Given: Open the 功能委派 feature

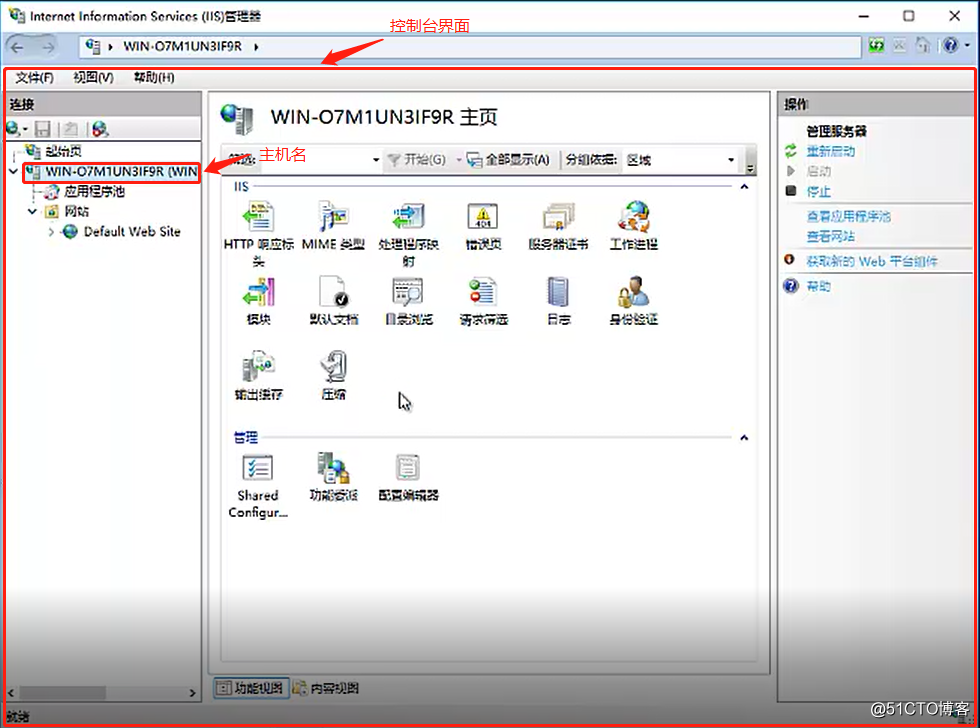Looking at the screenshot, I should pyautogui.click(x=333, y=477).
